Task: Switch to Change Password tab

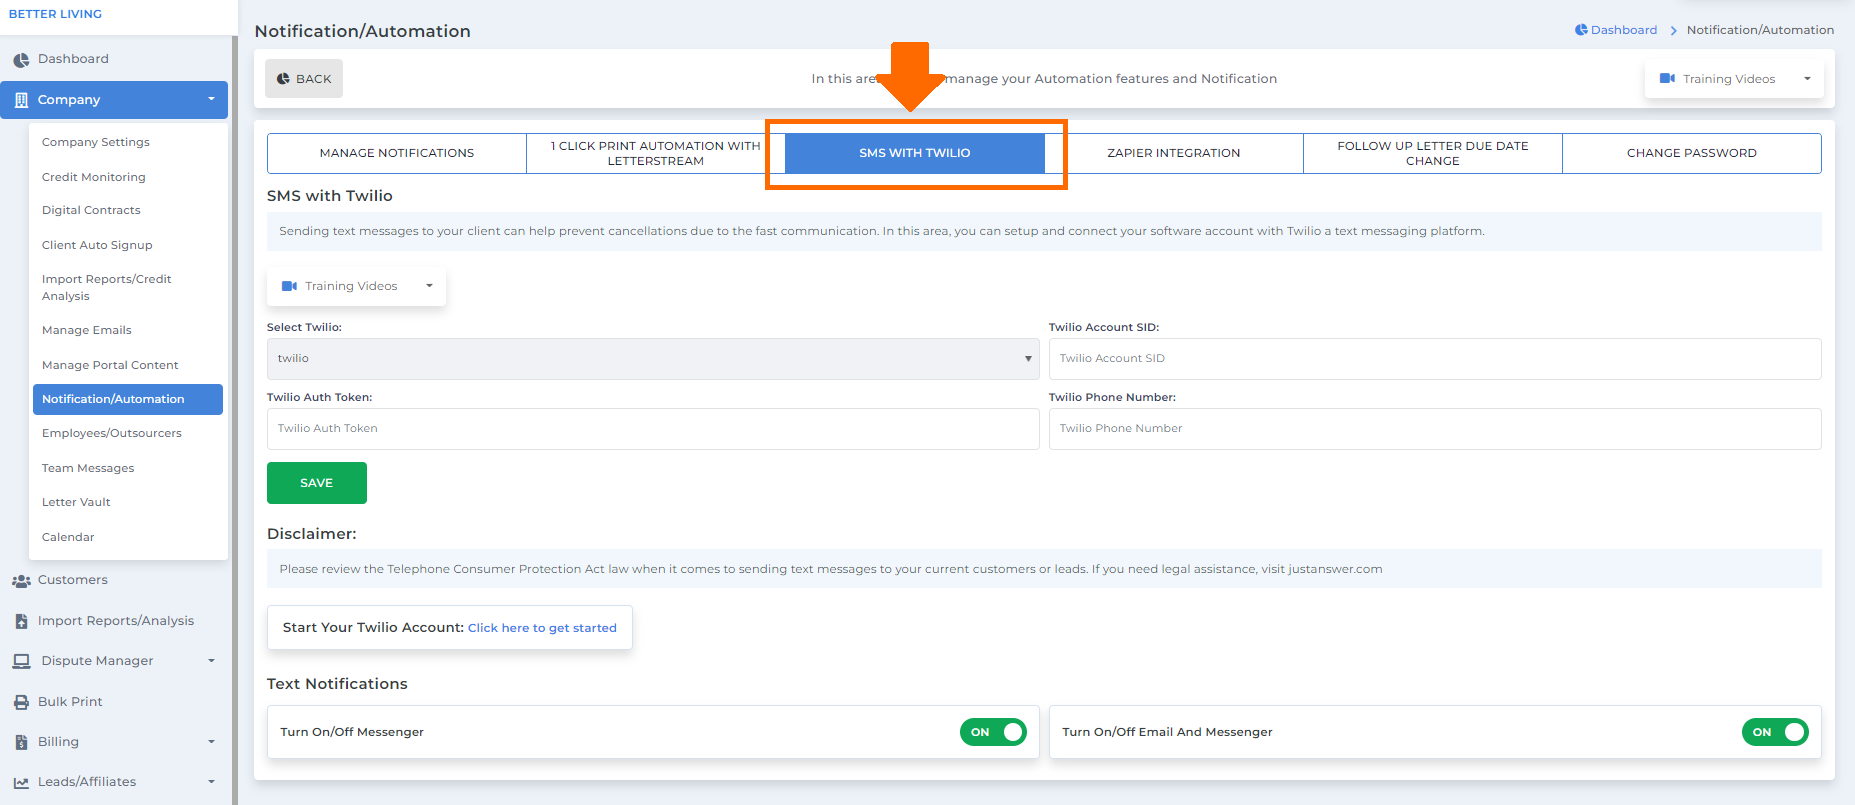Action: click(x=1692, y=153)
